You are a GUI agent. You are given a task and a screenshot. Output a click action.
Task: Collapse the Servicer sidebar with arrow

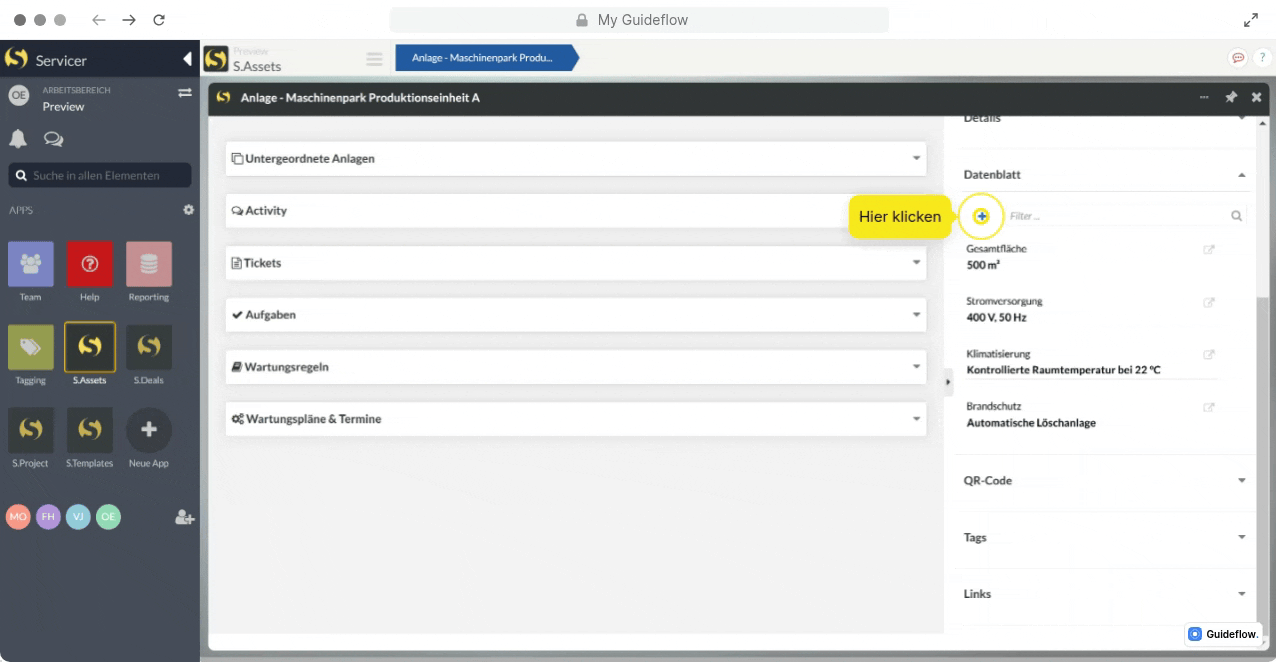(x=187, y=60)
